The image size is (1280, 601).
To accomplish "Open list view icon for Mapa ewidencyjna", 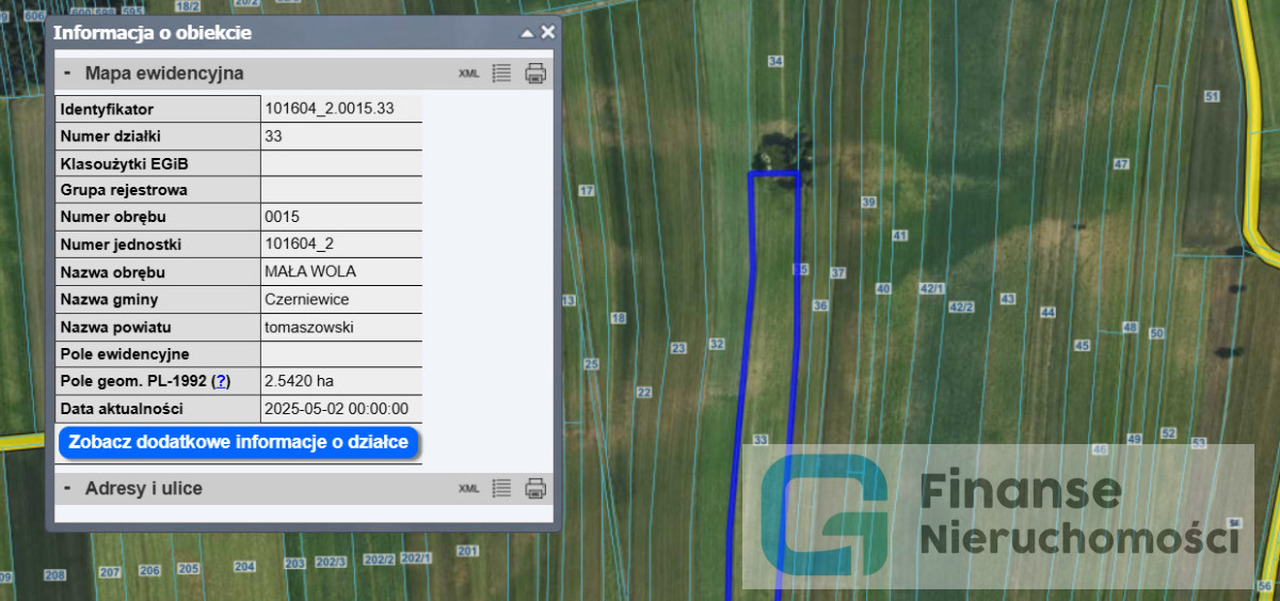I will pyautogui.click(x=502, y=74).
